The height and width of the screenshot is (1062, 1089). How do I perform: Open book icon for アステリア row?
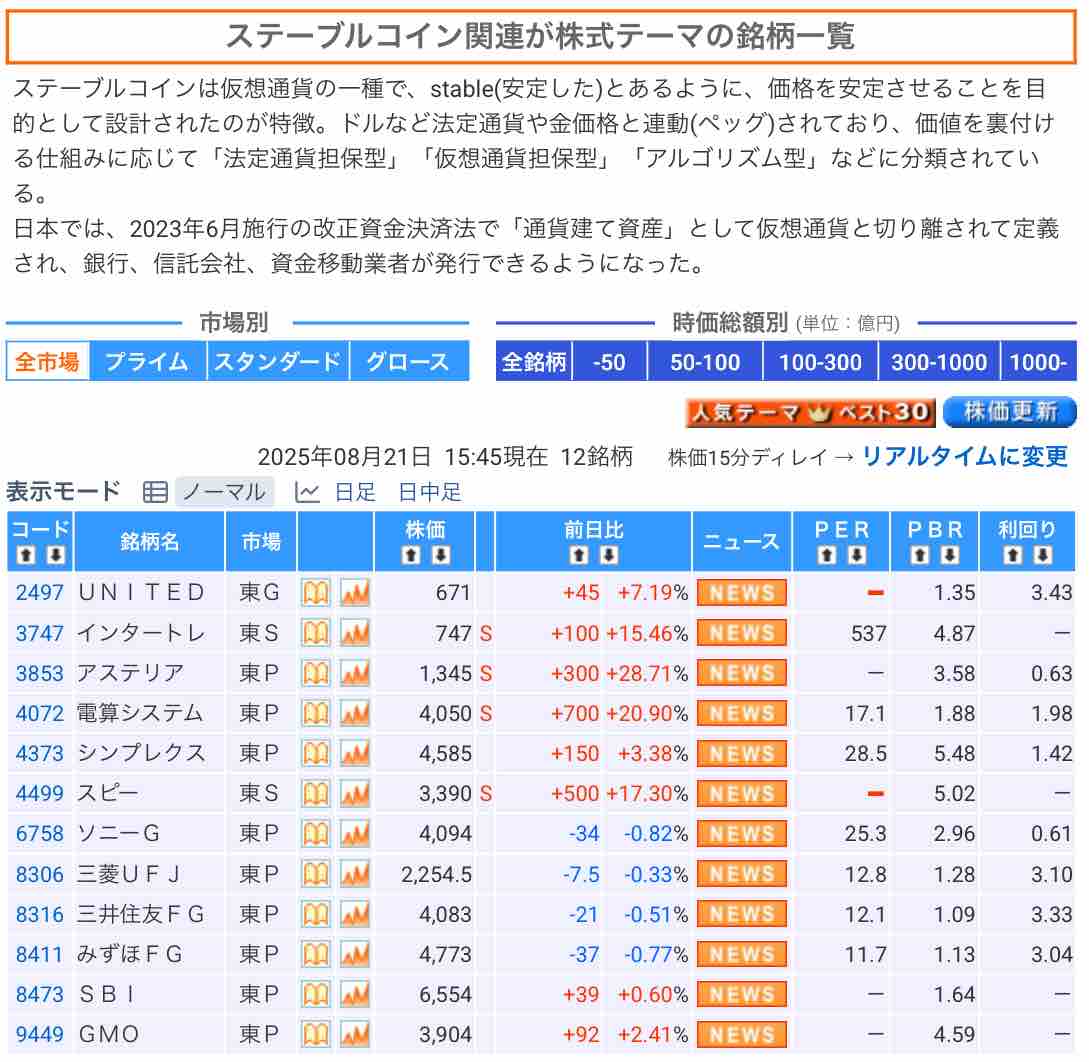[315, 673]
